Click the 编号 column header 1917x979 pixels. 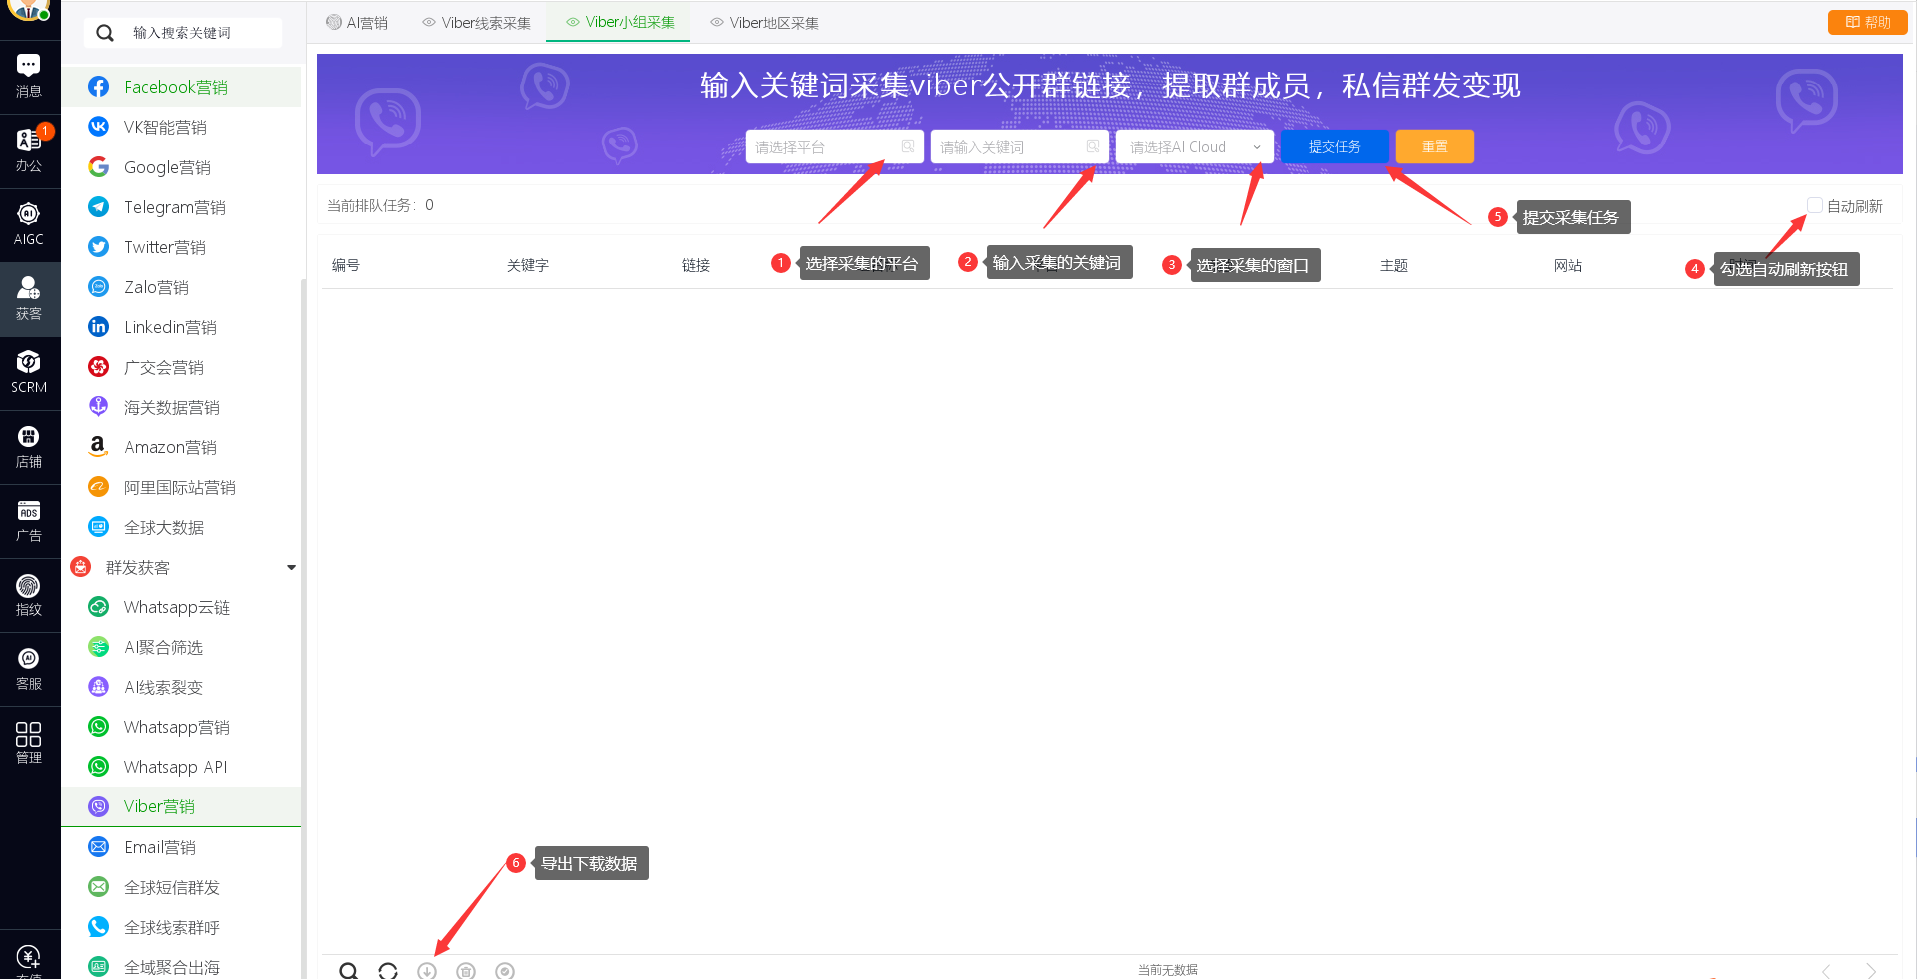[346, 265]
